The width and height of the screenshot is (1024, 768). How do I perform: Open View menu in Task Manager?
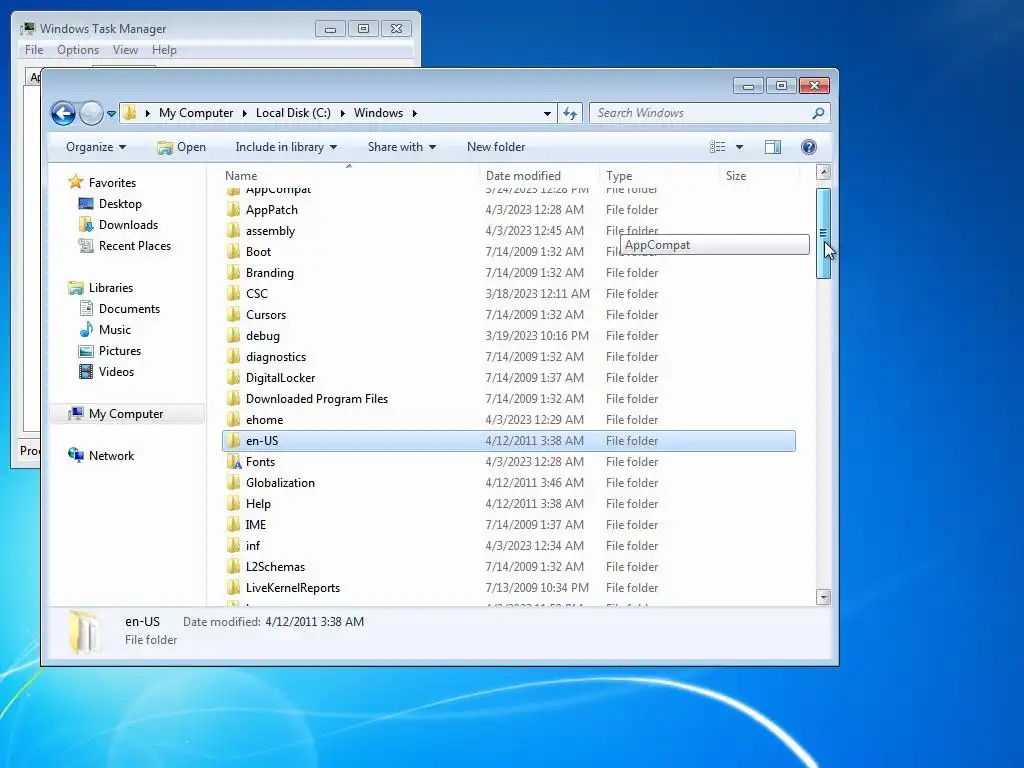(125, 50)
